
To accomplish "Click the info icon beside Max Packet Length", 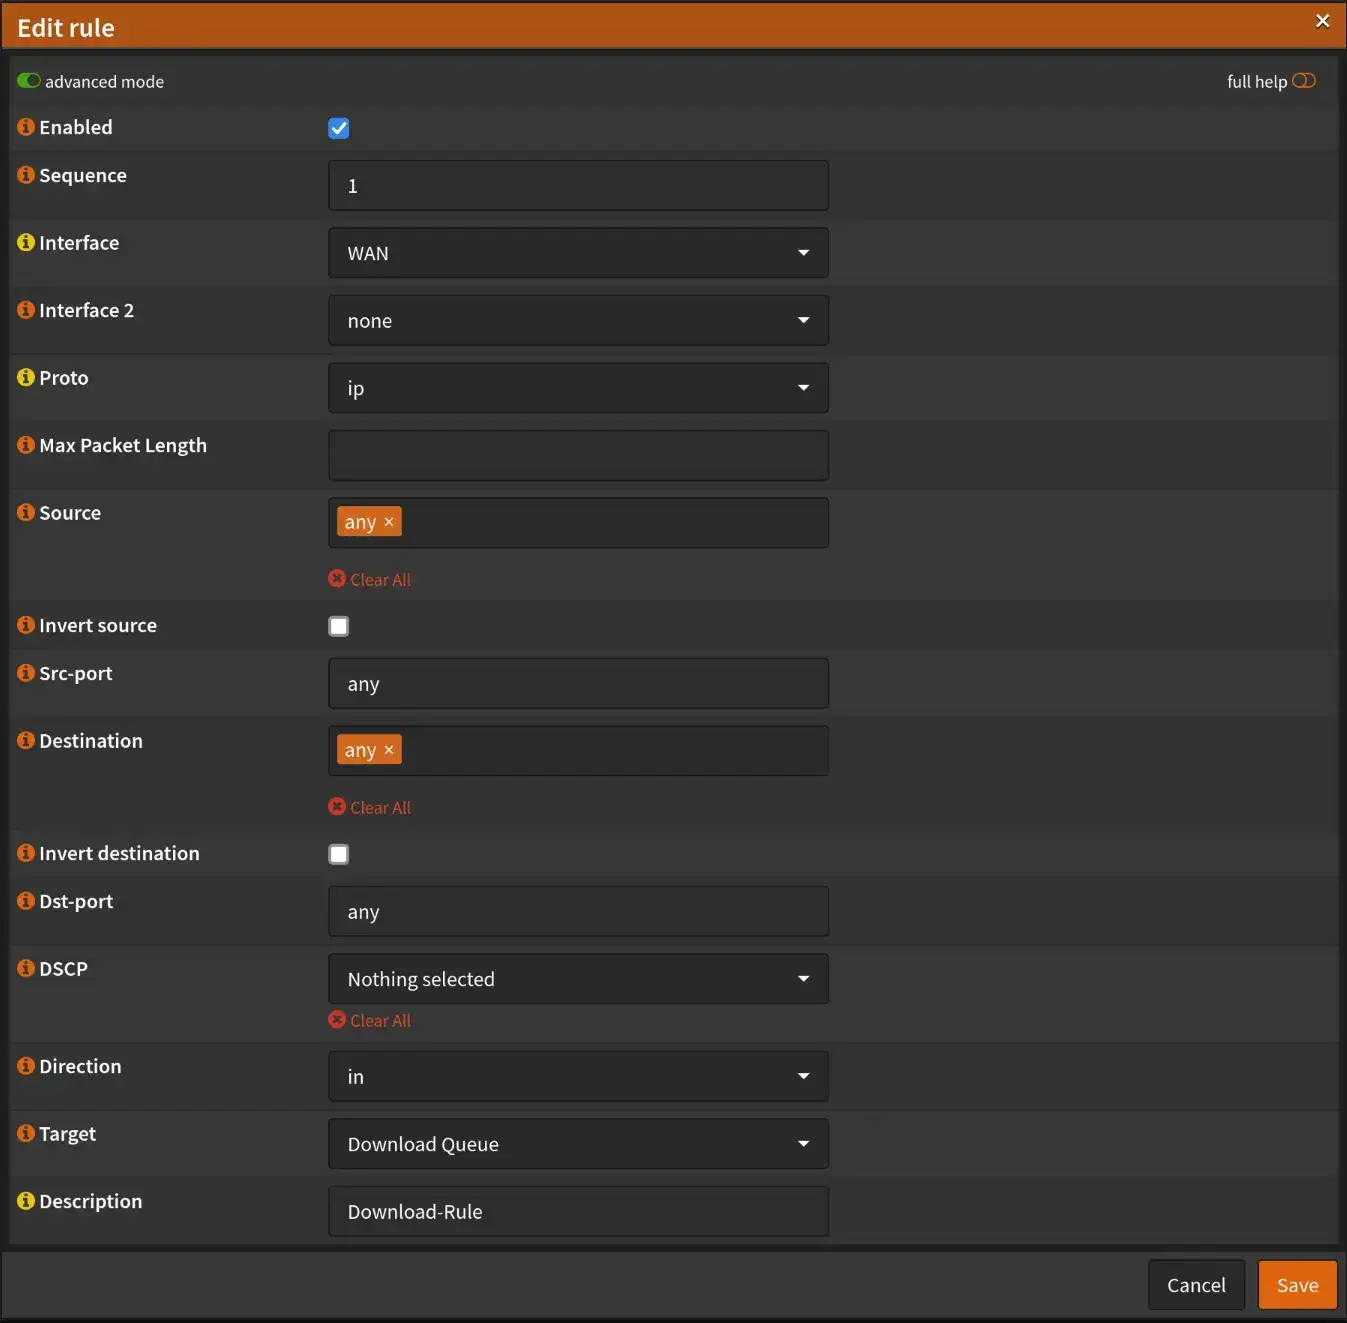I will (x=26, y=445).
